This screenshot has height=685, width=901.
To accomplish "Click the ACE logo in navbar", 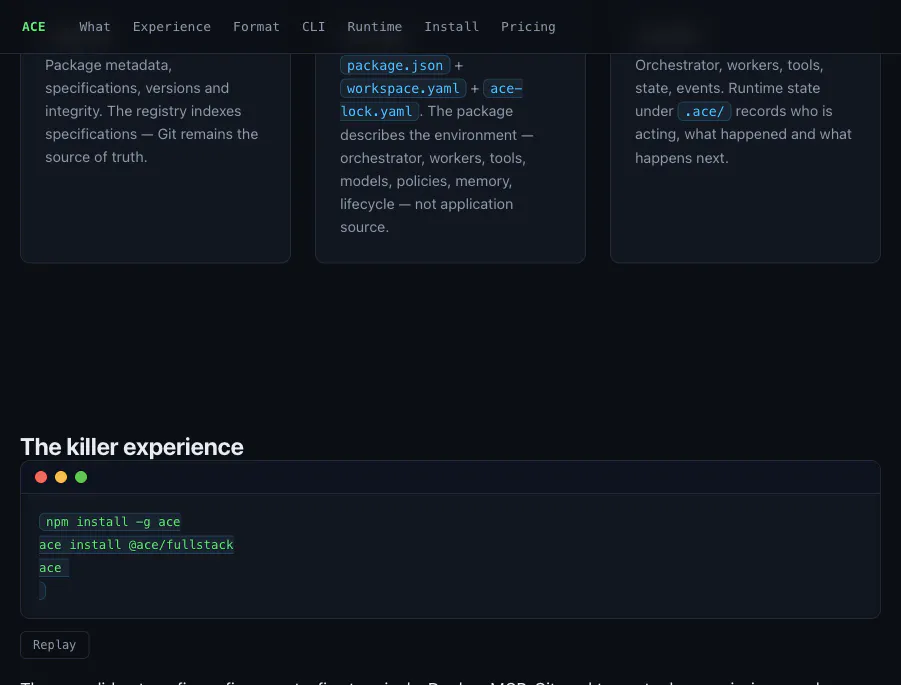I will 33,27.
